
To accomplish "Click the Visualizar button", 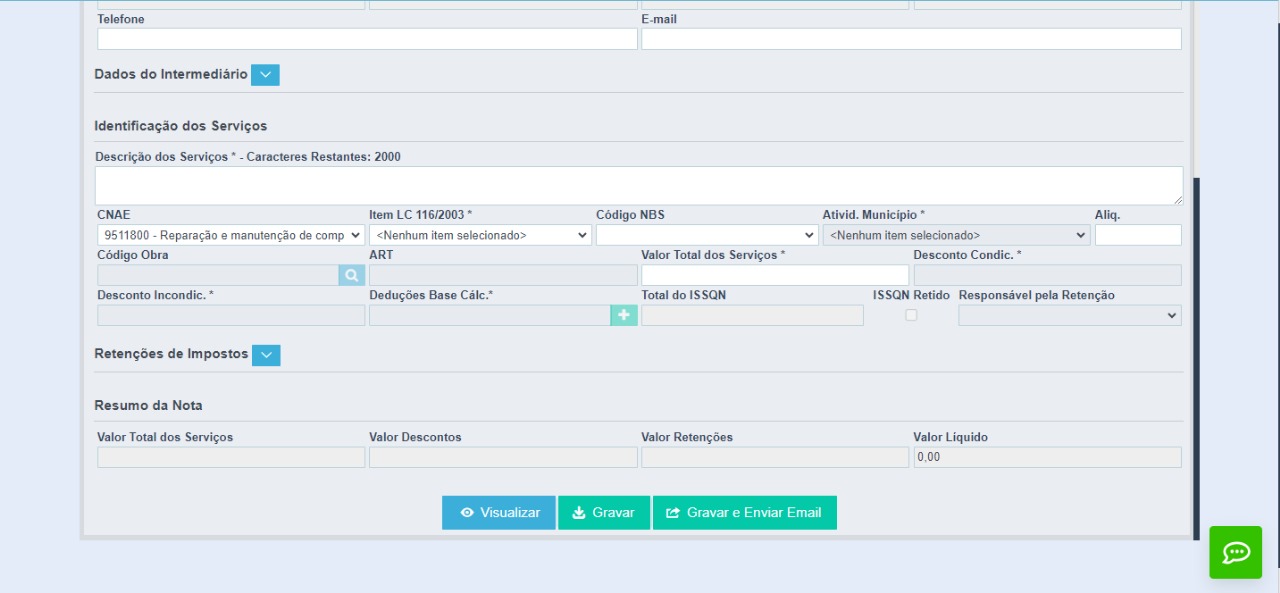I will pyautogui.click(x=499, y=513).
